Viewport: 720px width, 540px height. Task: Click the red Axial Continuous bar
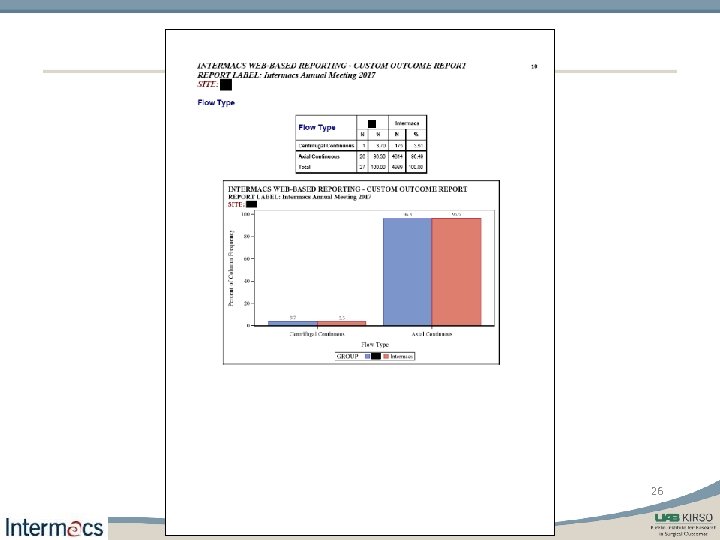456,272
